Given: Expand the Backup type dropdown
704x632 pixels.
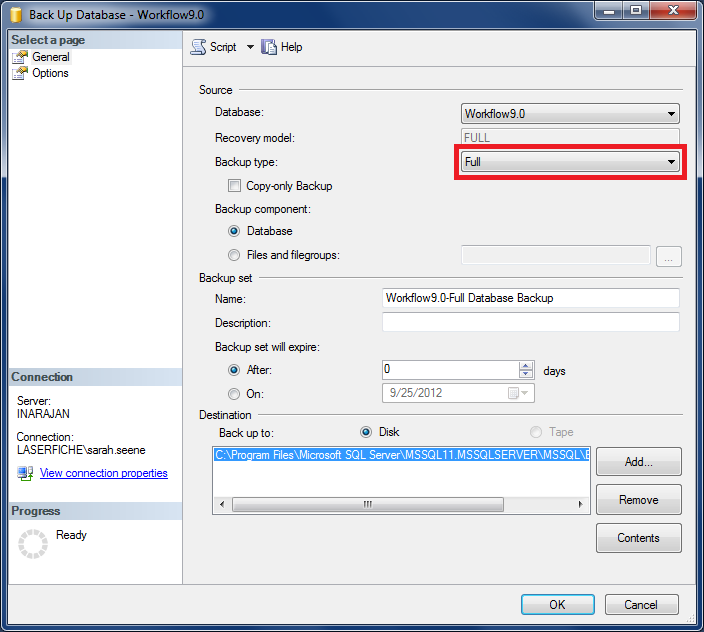Looking at the screenshot, I should pos(671,161).
